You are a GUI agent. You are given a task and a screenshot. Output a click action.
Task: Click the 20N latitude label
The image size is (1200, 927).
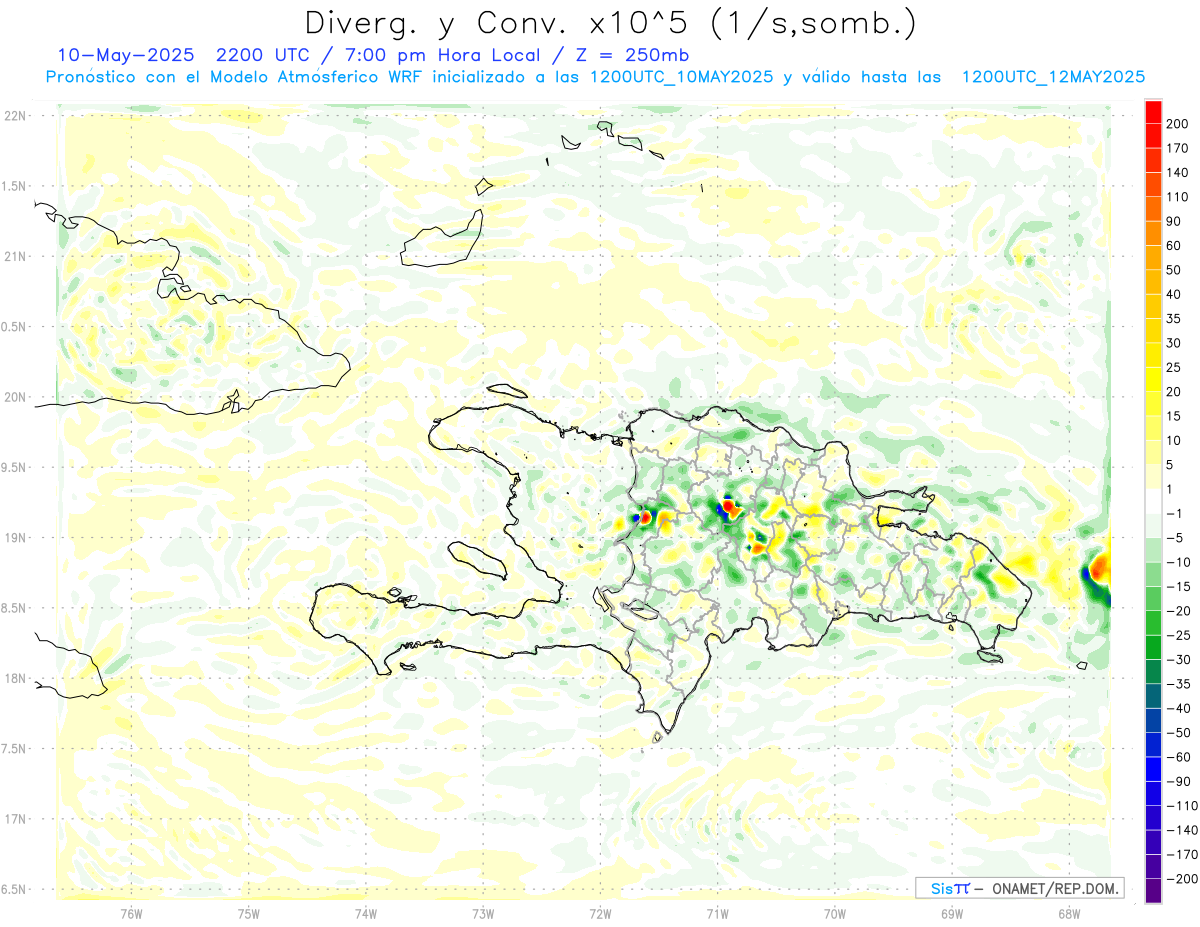click(15, 397)
